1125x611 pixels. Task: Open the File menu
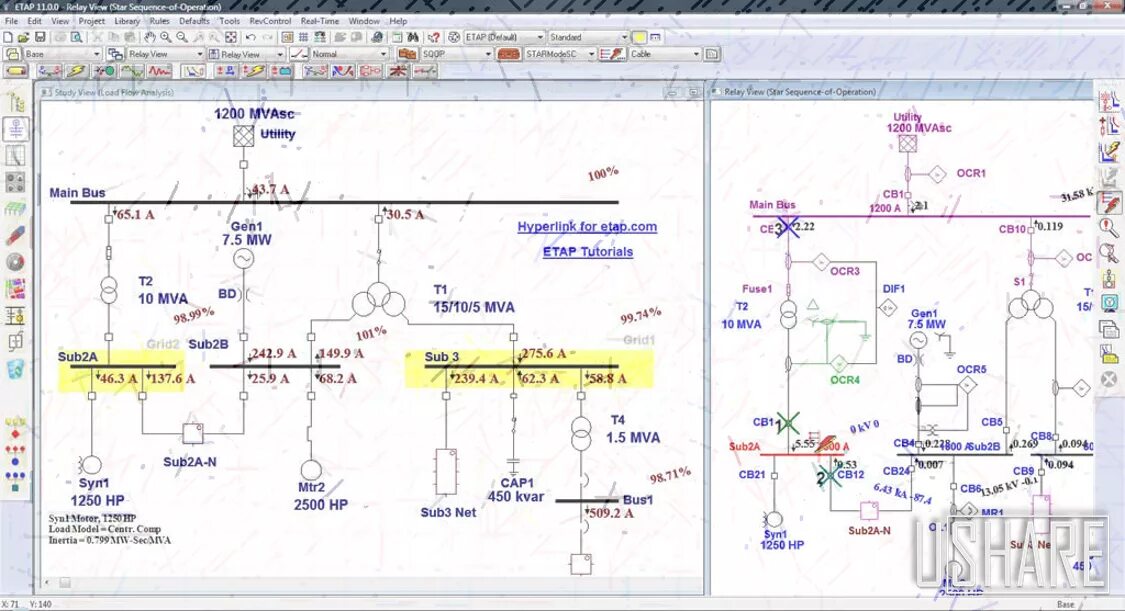(11, 22)
